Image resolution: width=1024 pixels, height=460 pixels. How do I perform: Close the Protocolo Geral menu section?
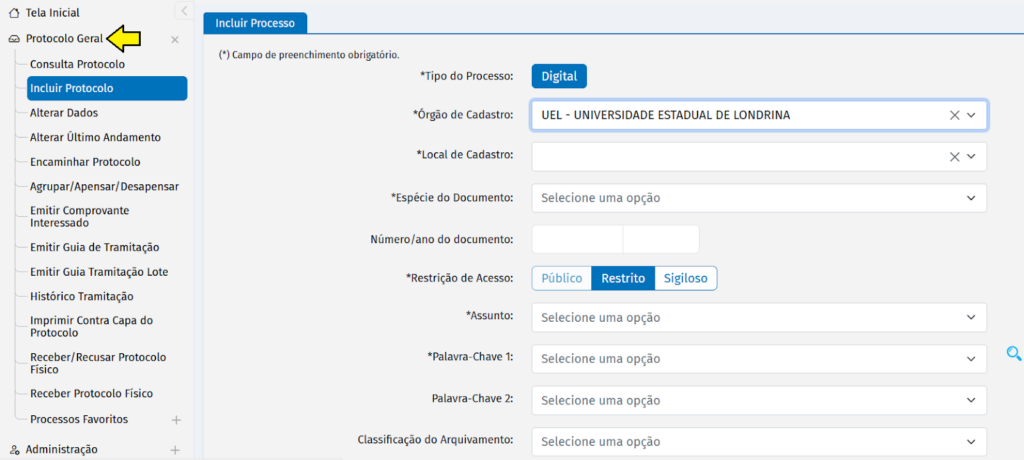click(175, 40)
